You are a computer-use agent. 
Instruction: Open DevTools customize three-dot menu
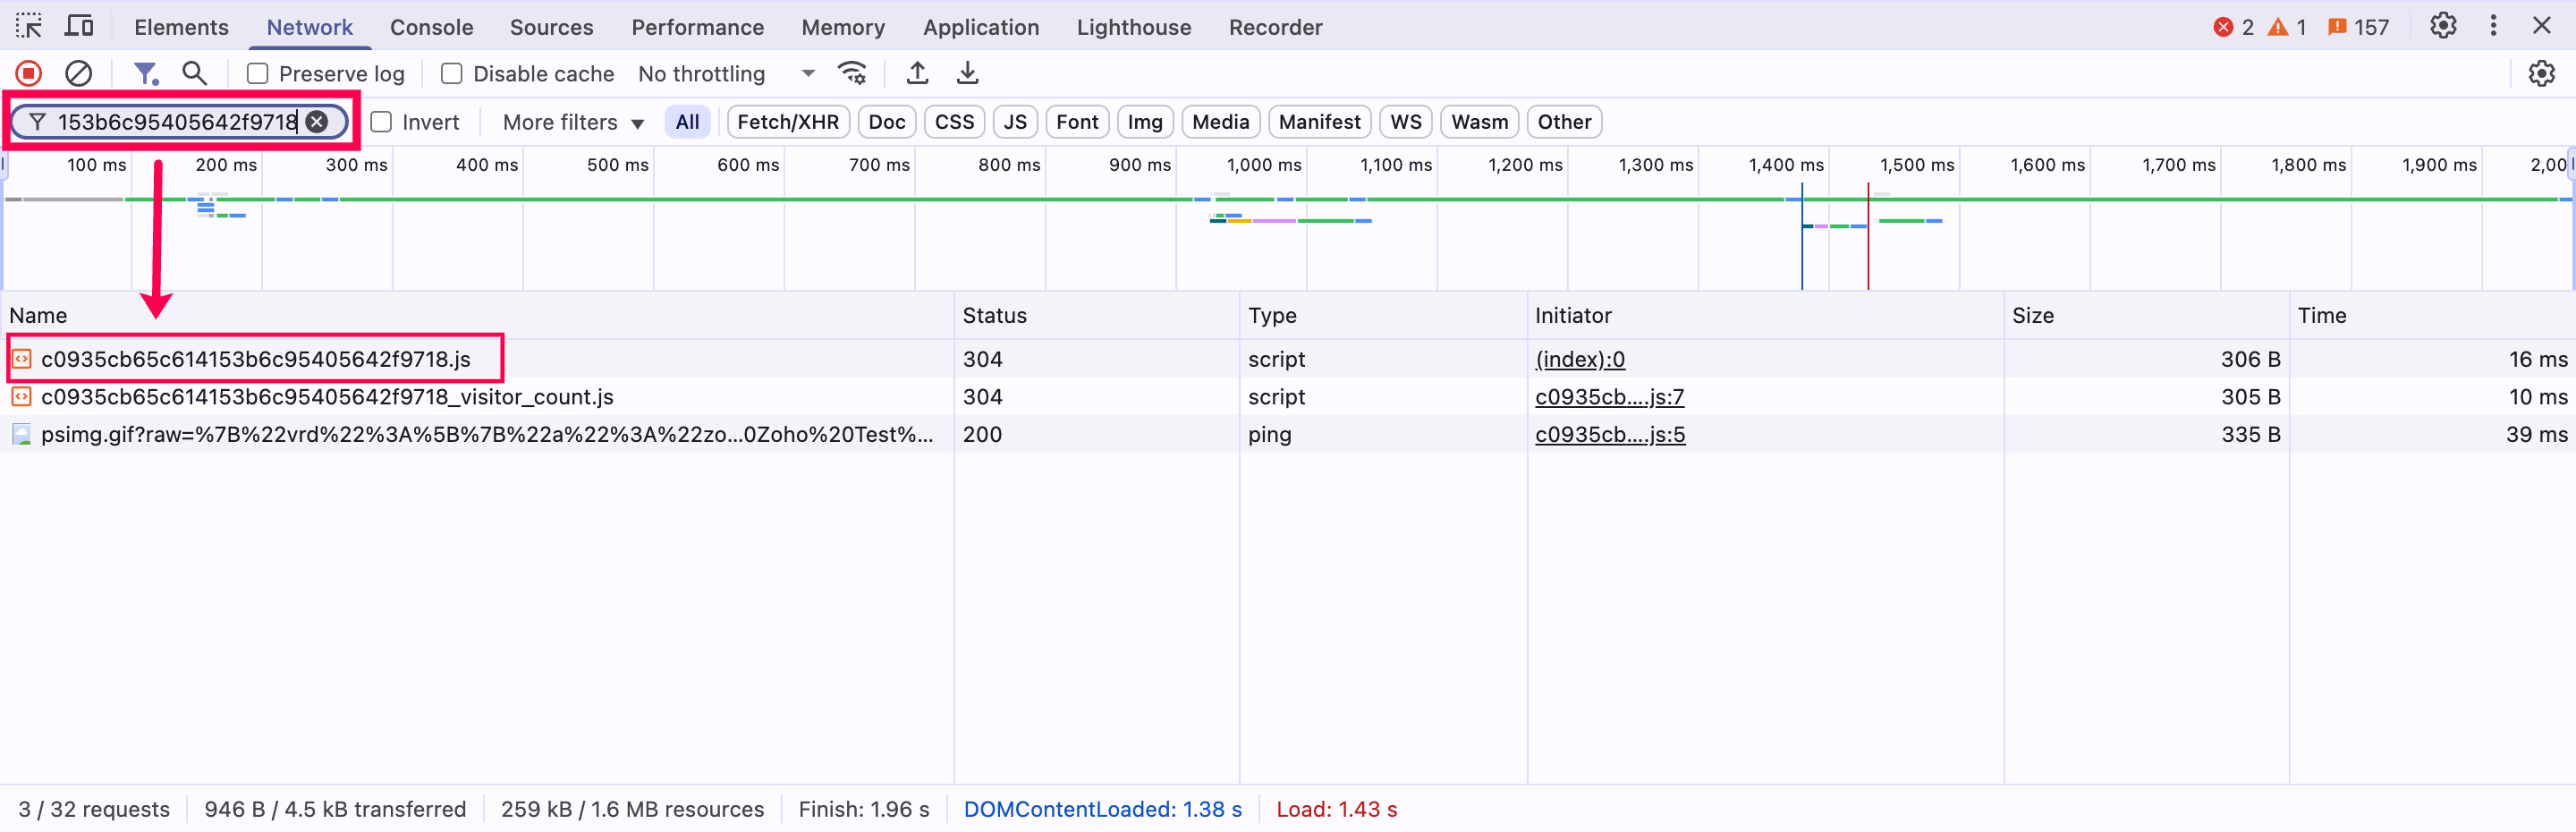point(2493,26)
